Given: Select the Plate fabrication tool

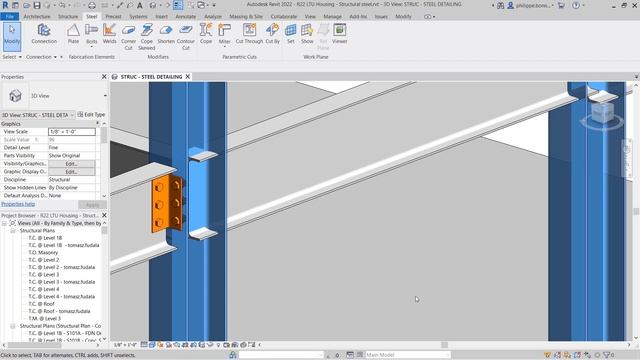Looking at the screenshot, I should point(73,34).
